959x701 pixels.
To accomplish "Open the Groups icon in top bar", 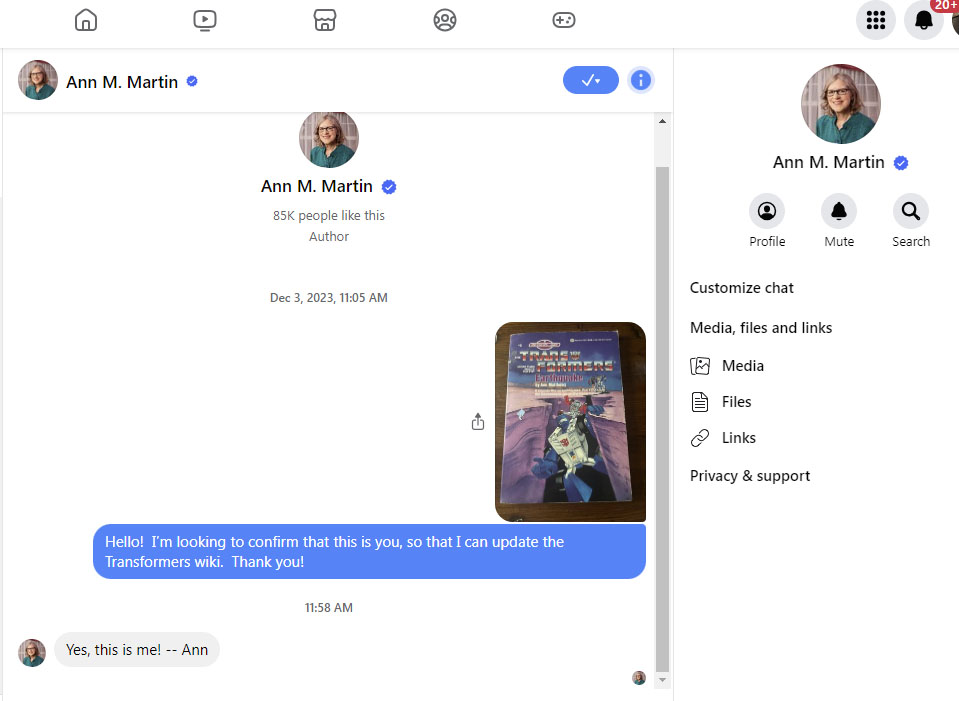I will [445, 20].
